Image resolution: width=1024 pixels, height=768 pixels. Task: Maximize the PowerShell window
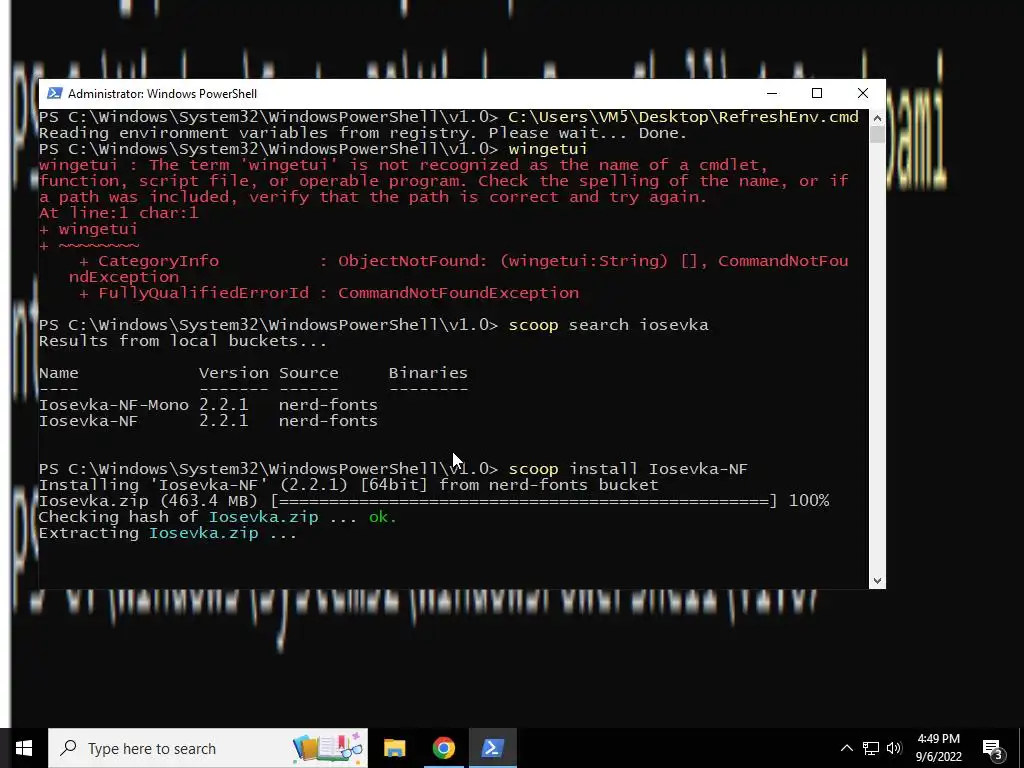[816, 93]
